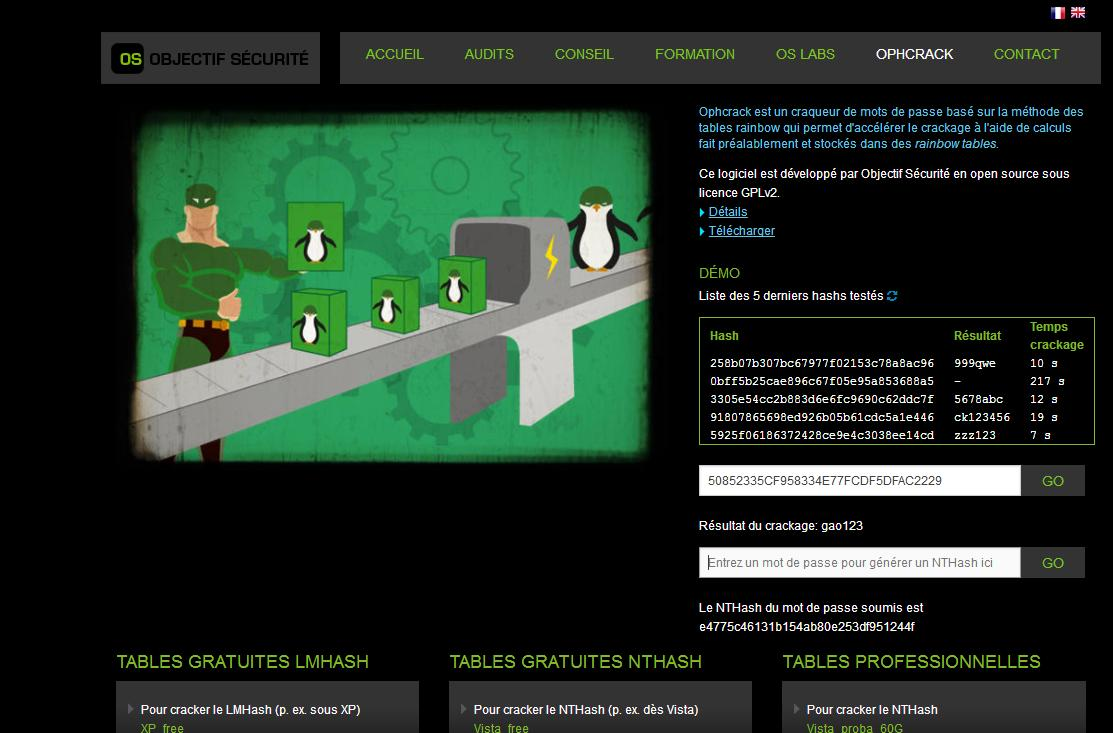Click the 'Temps crackage' column header
Viewport: 1113px width, 733px height.
click(1057, 336)
